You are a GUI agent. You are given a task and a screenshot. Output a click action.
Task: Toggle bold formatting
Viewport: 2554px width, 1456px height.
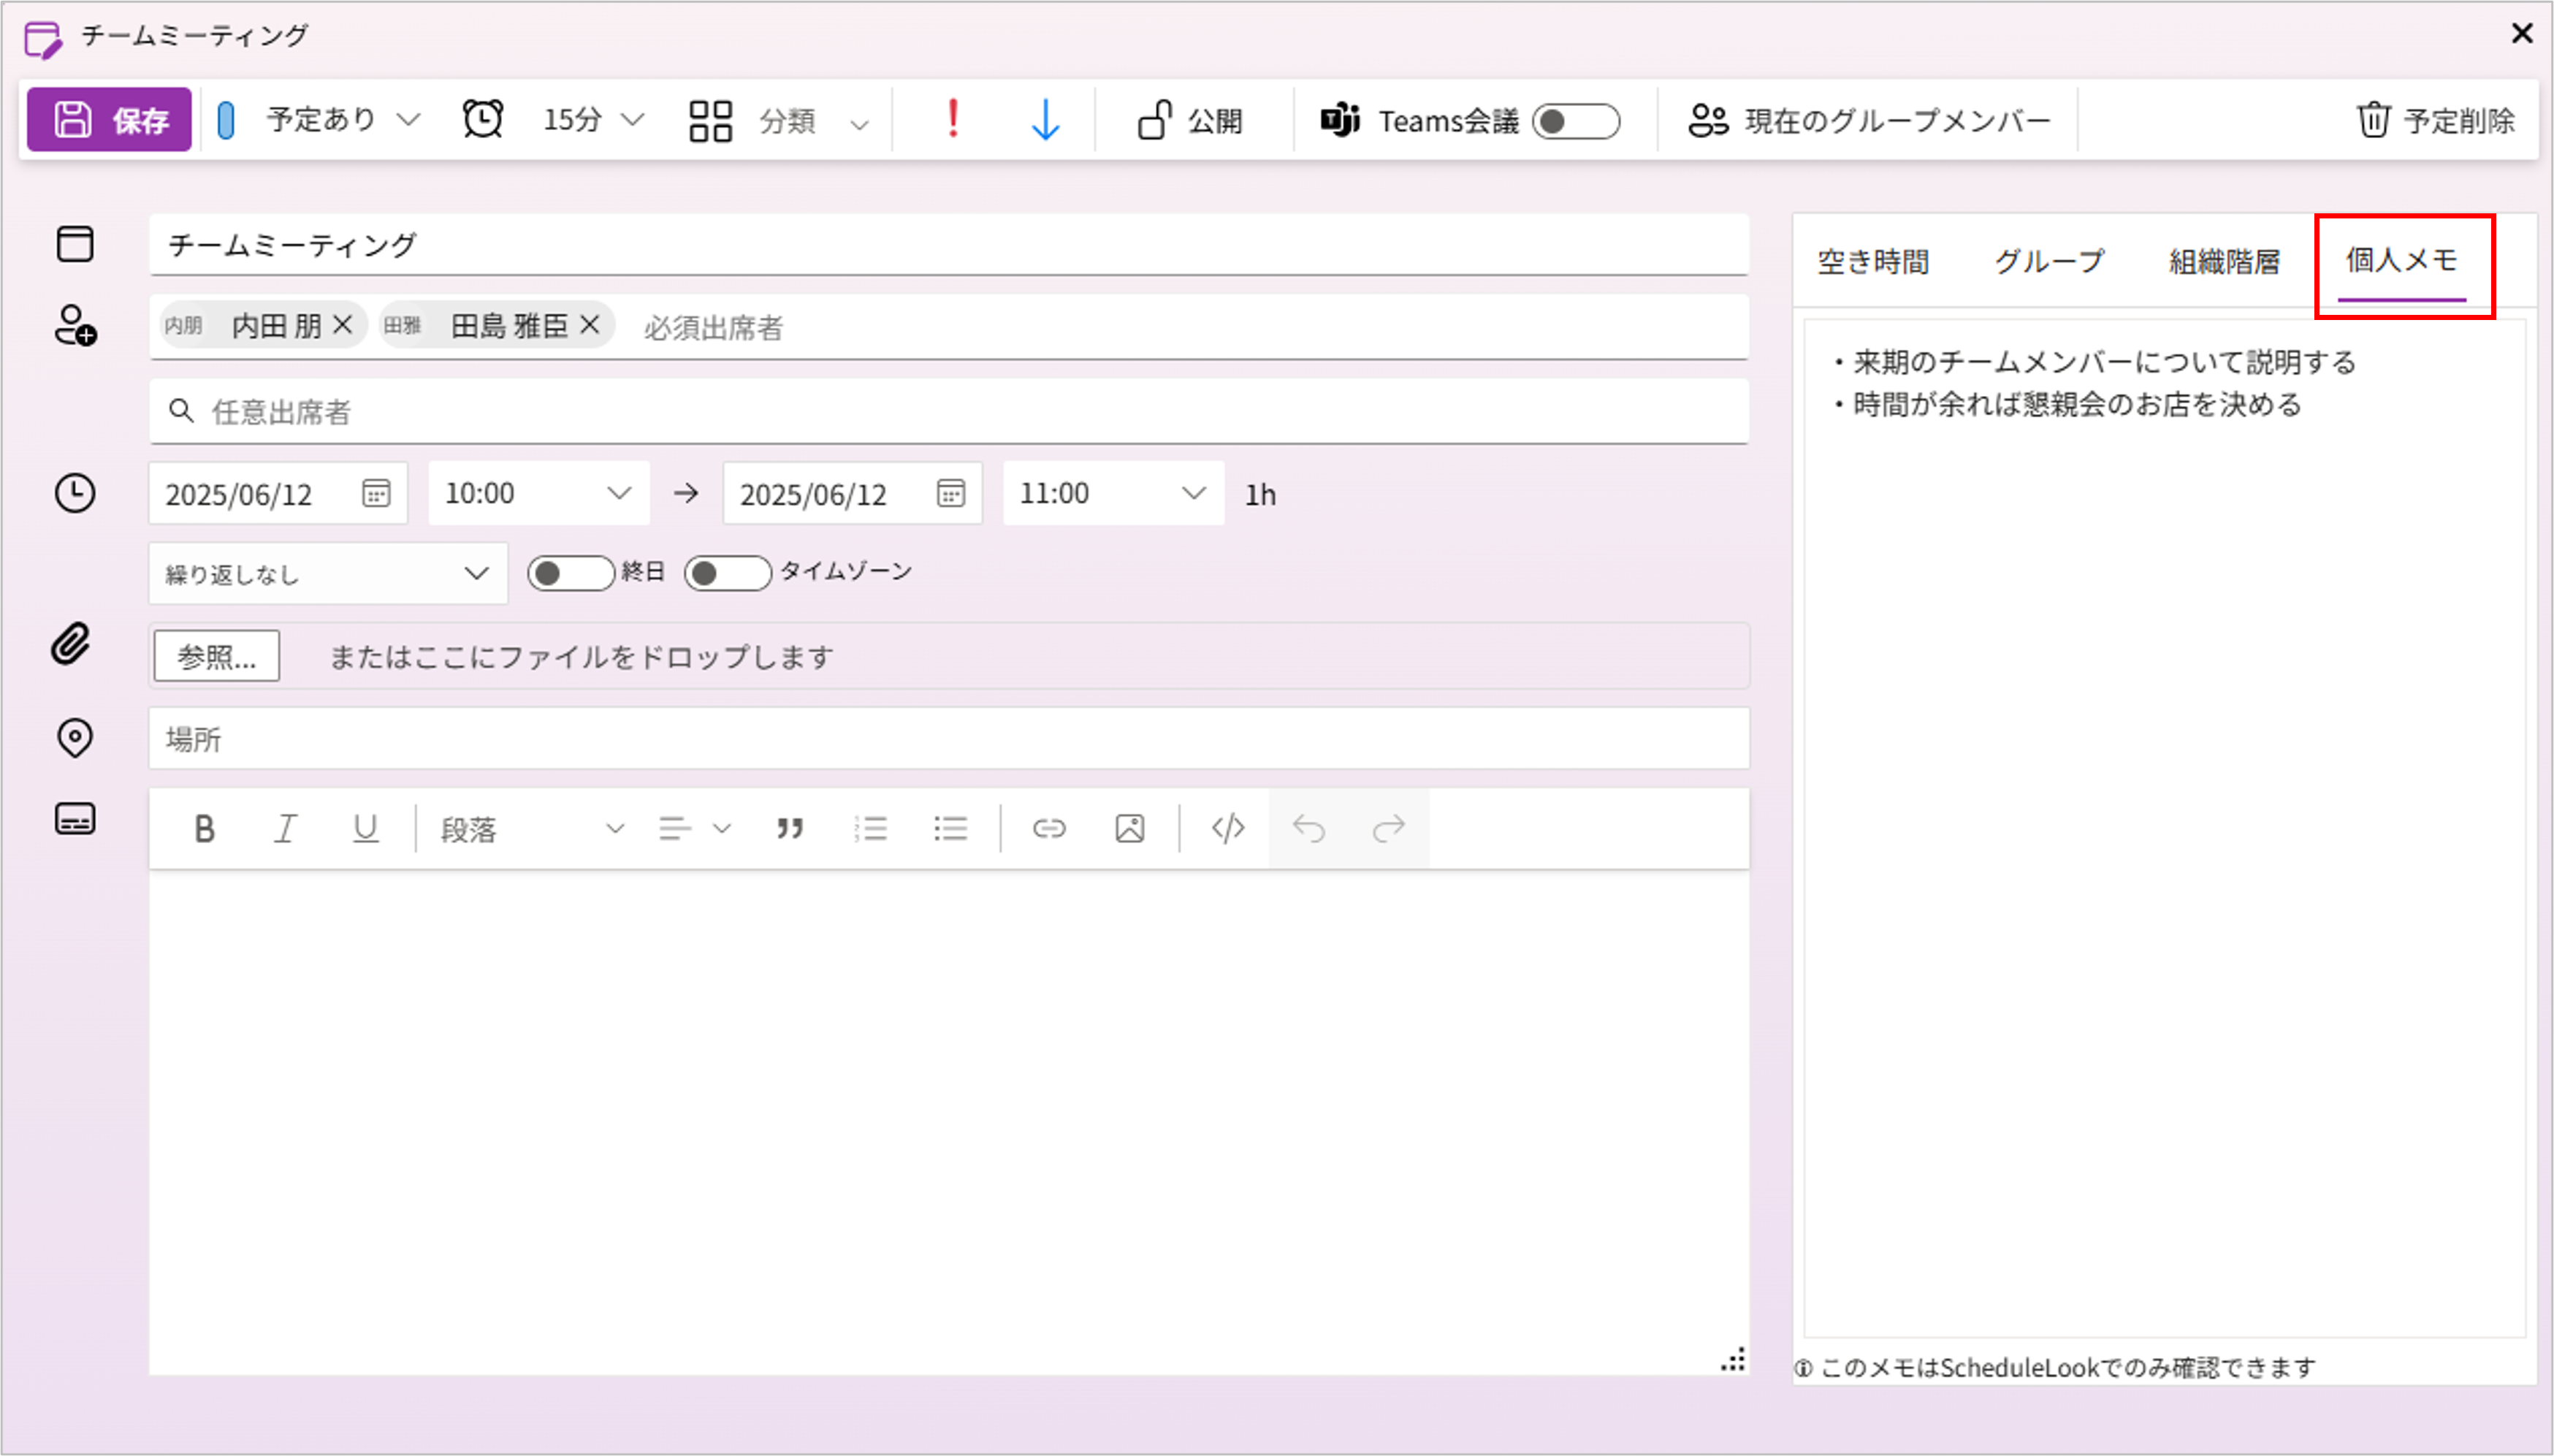click(x=204, y=829)
